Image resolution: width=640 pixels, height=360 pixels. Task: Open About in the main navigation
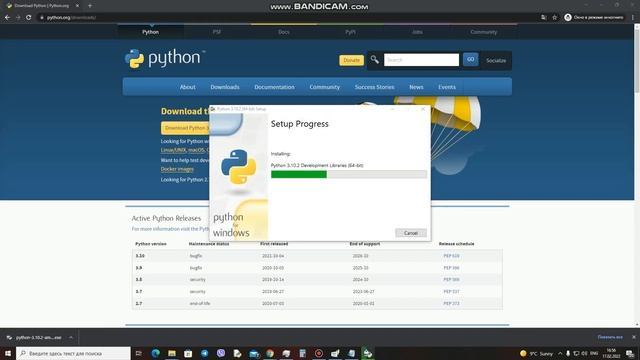pyautogui.click(x=188, y=87)
